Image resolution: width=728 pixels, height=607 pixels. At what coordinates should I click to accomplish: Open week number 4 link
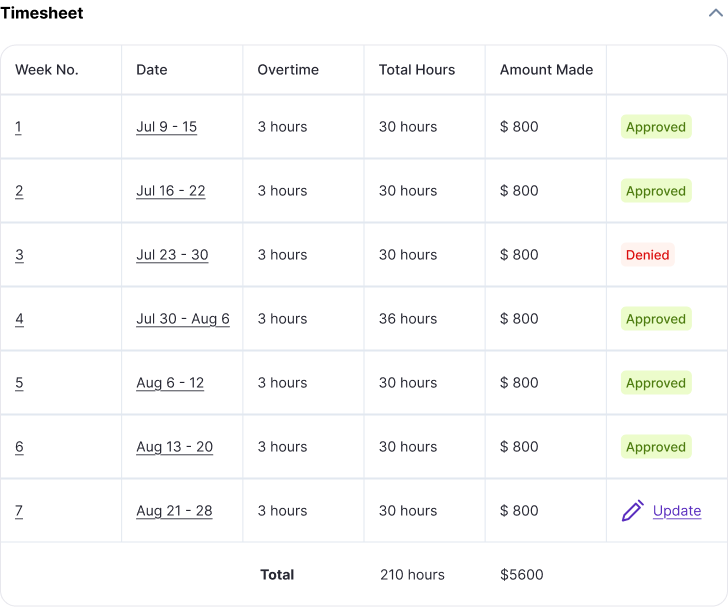[x=19, y=319]
